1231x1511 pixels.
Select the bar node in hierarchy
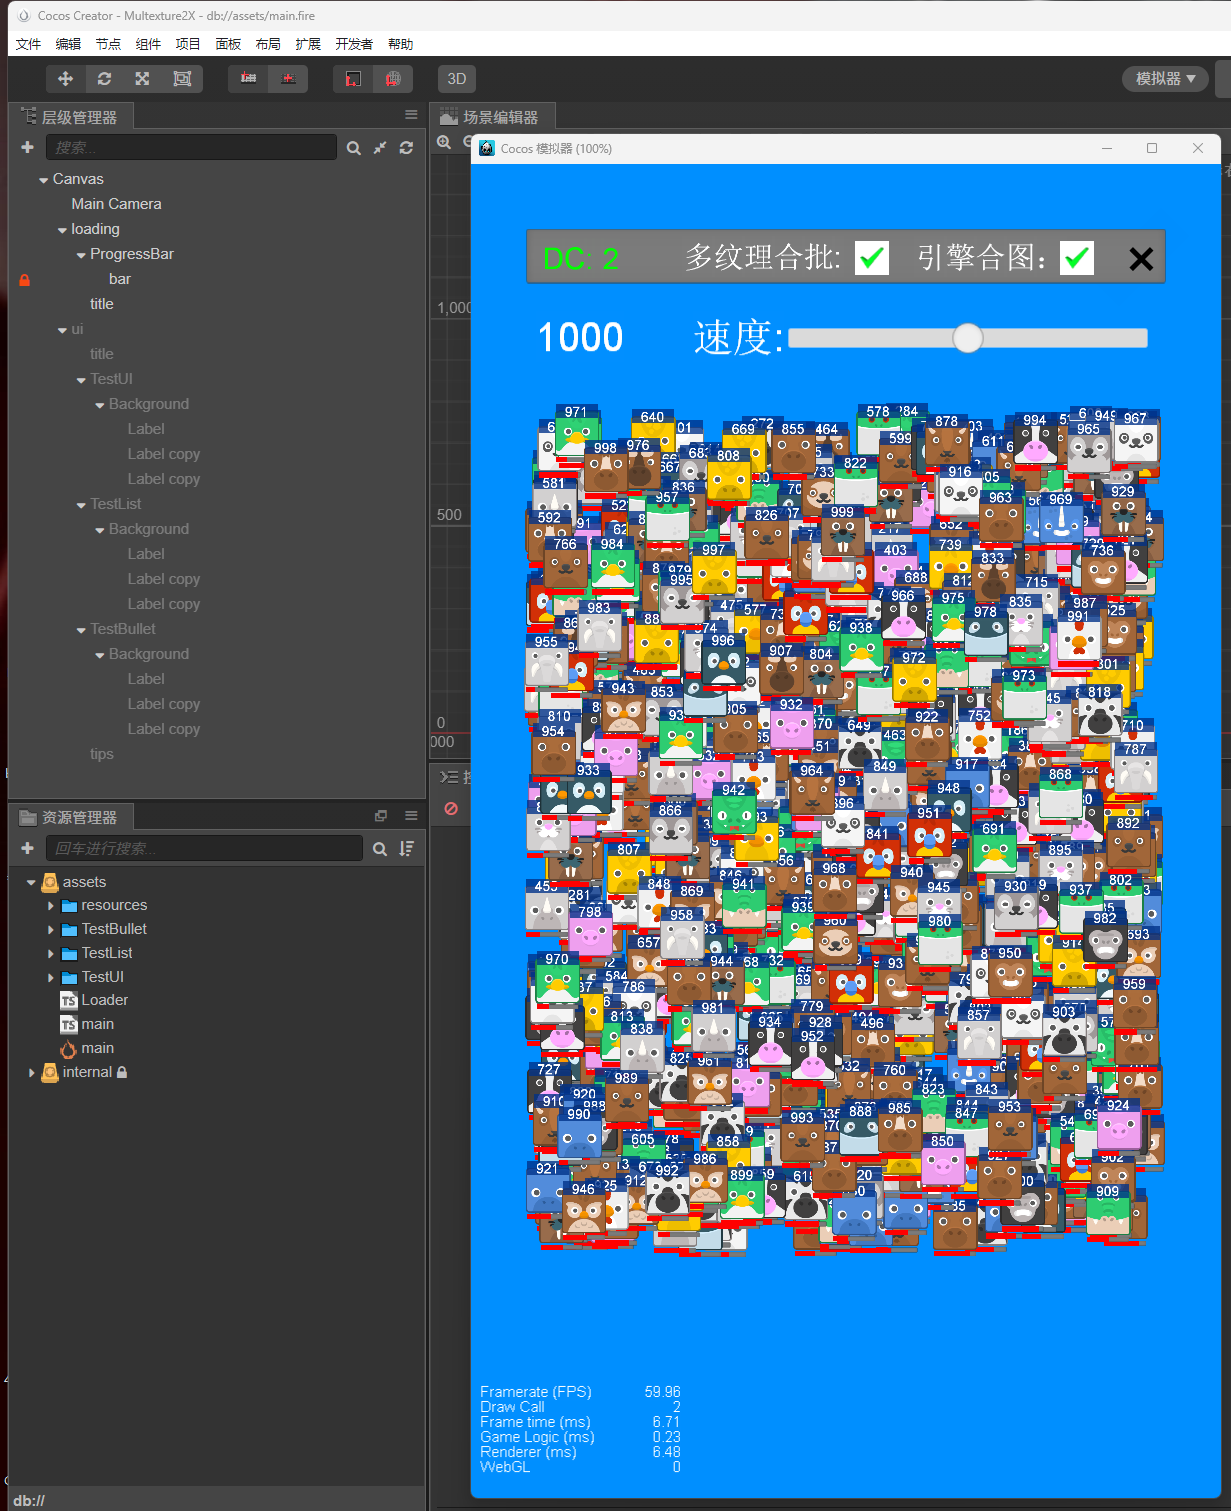pyautogui.click(x=120, y=279)
